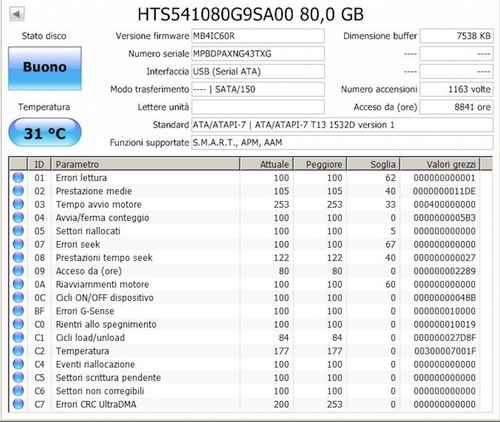Click raw value 0000000011DE
Screen dimensions: 500x422
pyautogui.click(x=444, y=191)
